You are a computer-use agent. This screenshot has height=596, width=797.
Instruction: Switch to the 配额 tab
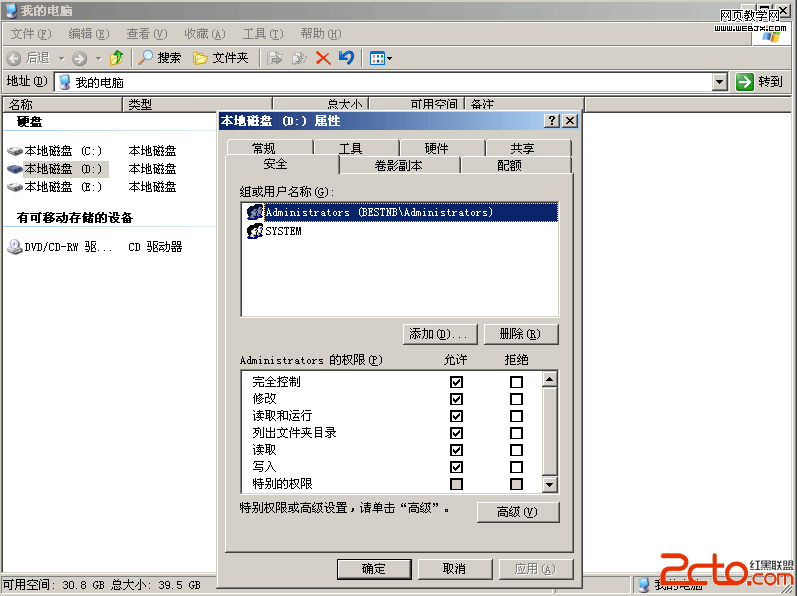tap(516, 165)
